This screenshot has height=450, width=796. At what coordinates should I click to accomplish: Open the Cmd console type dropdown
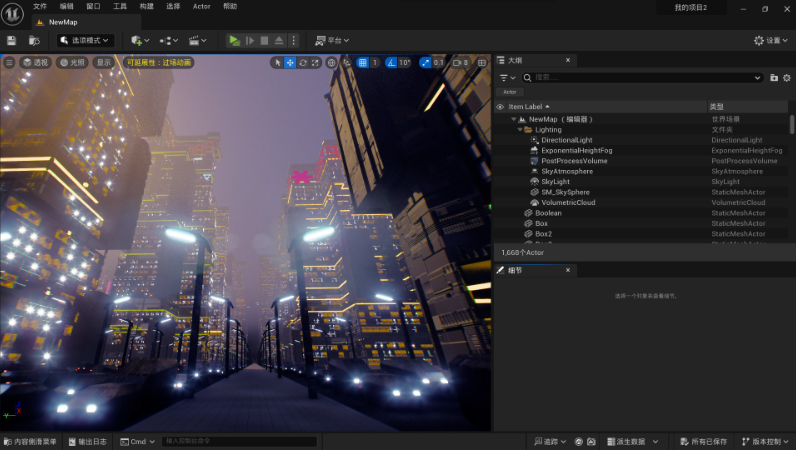pos(137,442)
